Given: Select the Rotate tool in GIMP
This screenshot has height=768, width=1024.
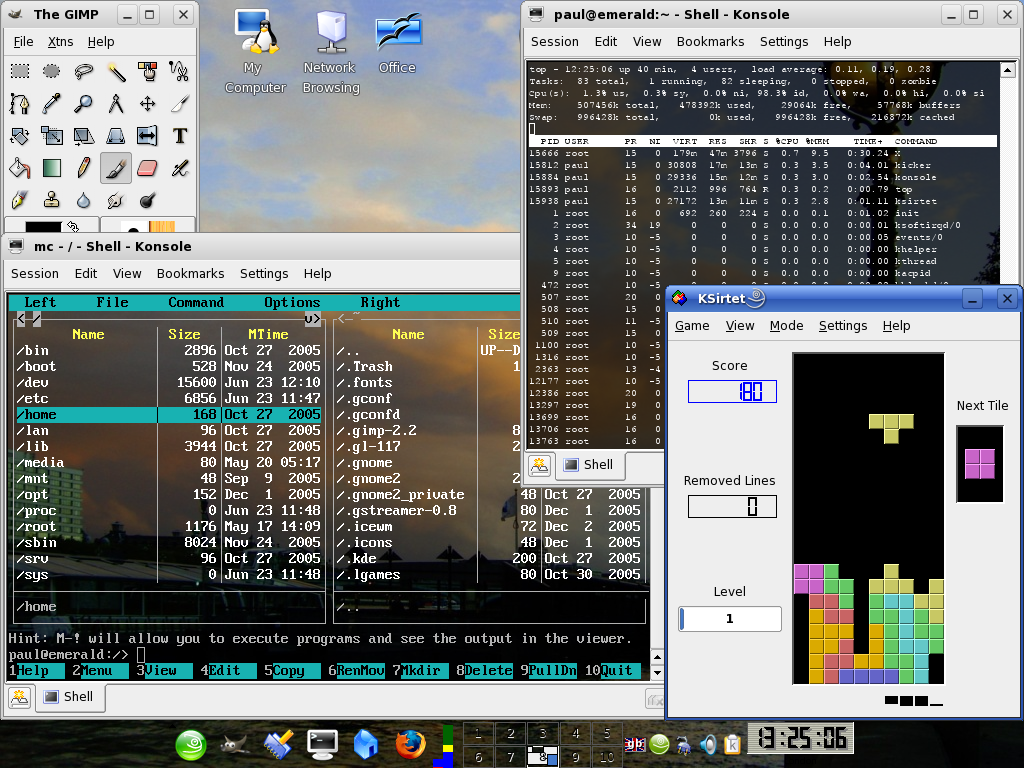Looking at the screenshot, I should [20, 136].
